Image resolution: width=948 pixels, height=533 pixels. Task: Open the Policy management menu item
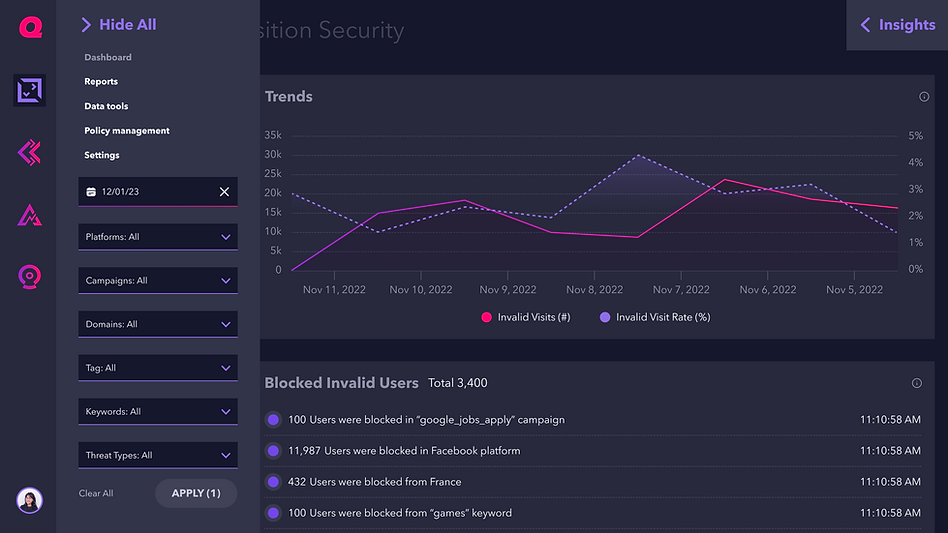[x=126, y=131]
